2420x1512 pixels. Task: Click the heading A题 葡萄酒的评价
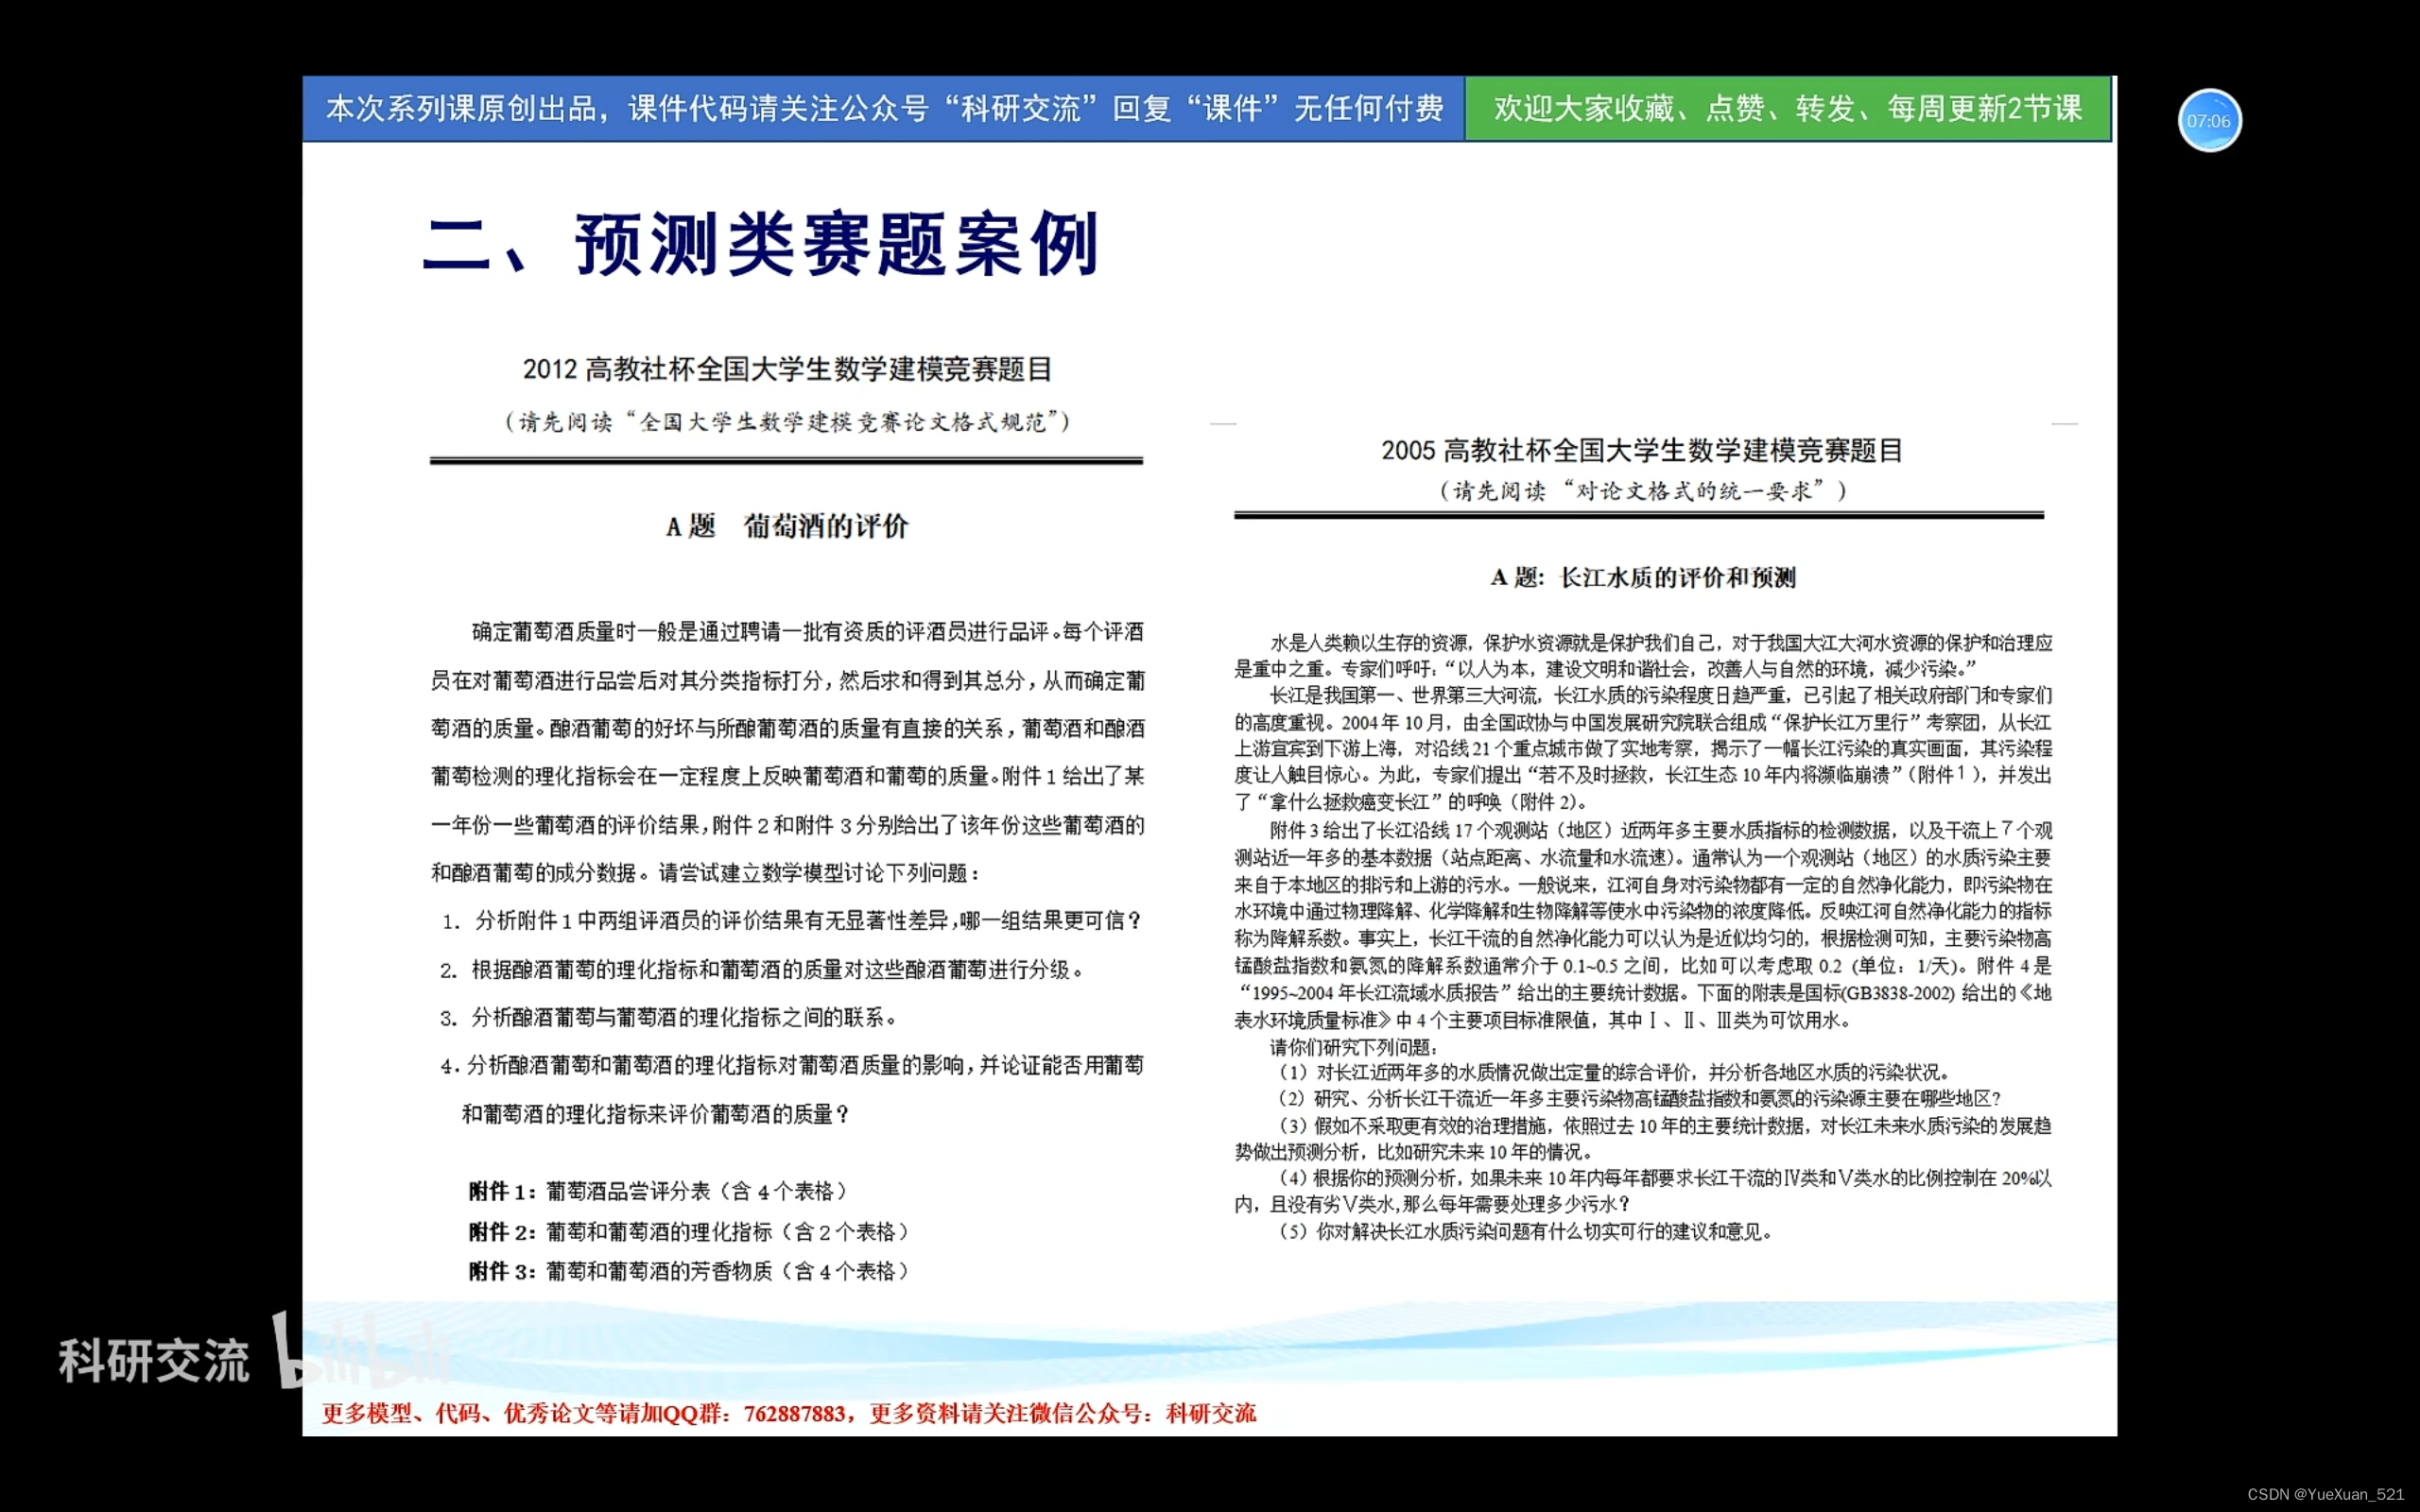point(787,526)
